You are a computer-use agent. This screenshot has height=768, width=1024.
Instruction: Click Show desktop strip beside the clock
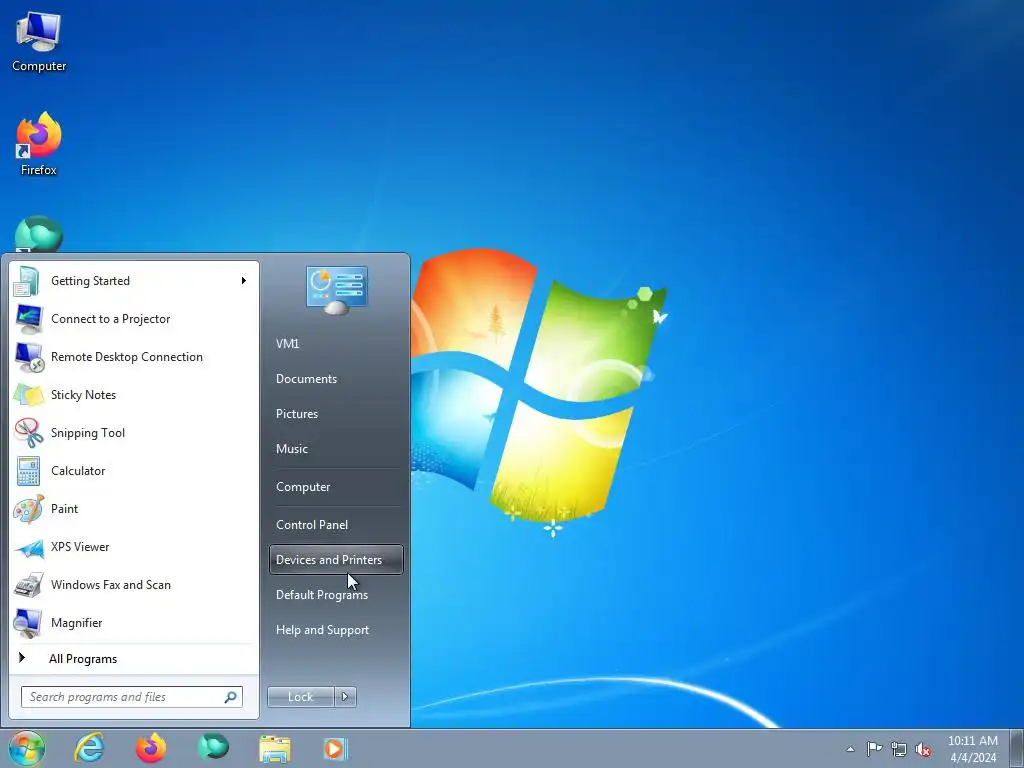1016,748
